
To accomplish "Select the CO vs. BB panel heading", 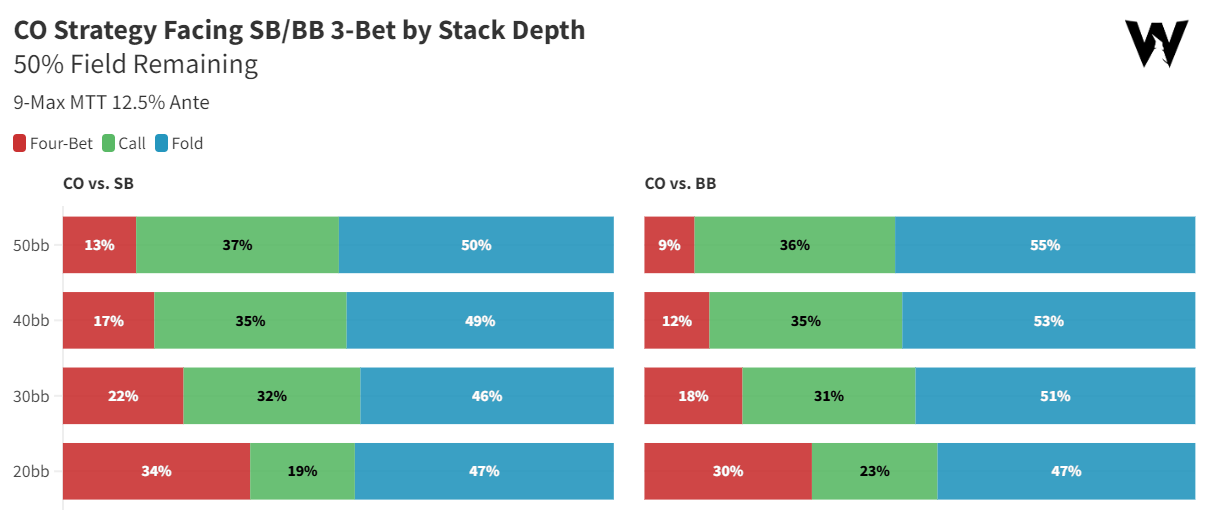I will pos(680,184).
